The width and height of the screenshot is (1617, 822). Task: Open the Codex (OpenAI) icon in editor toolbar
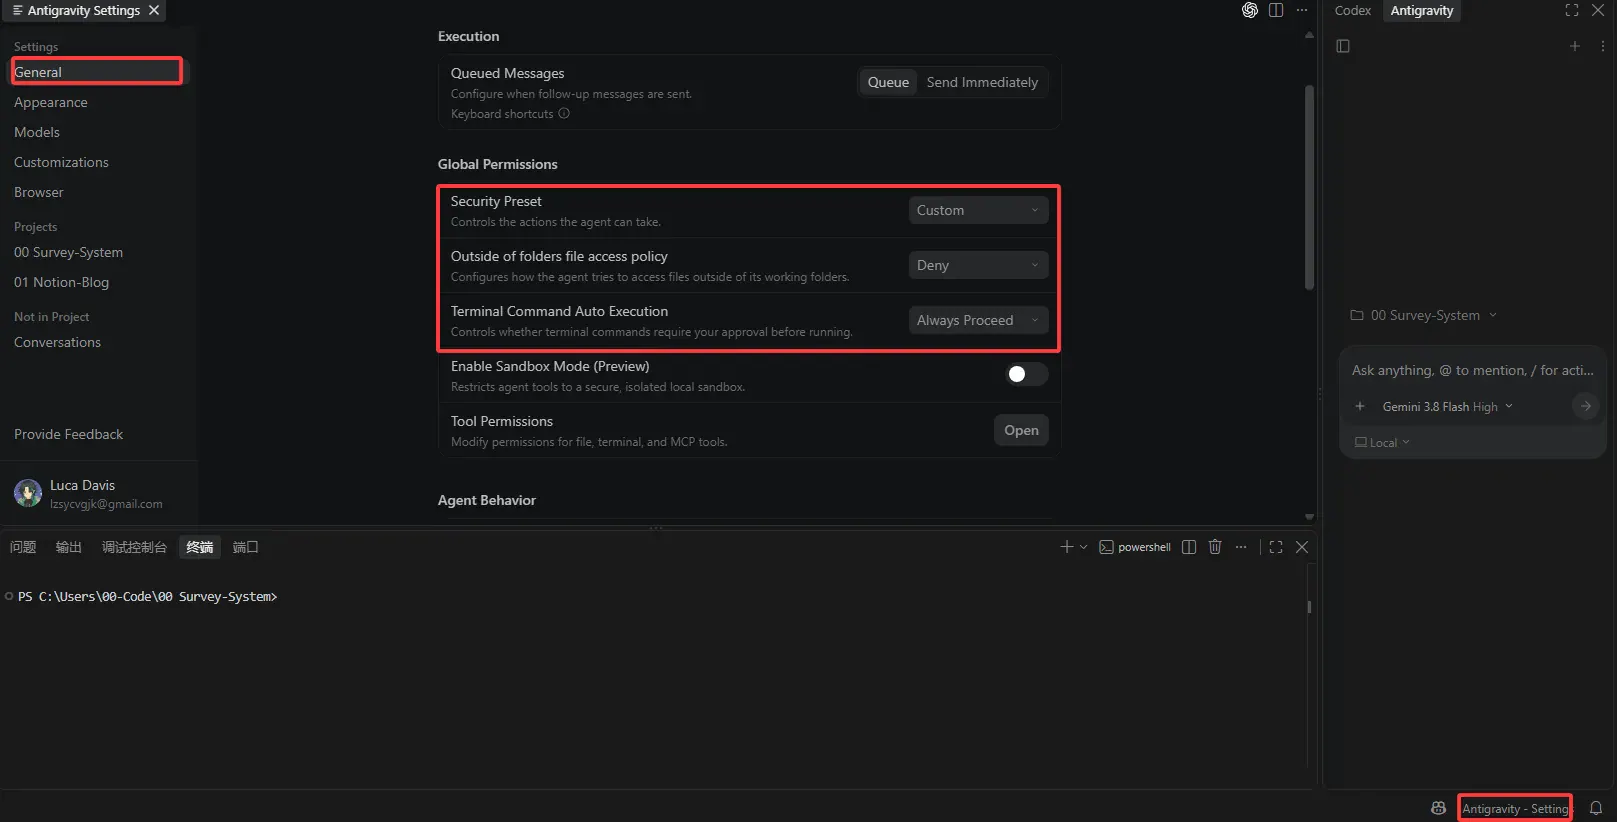[1249, 10]
